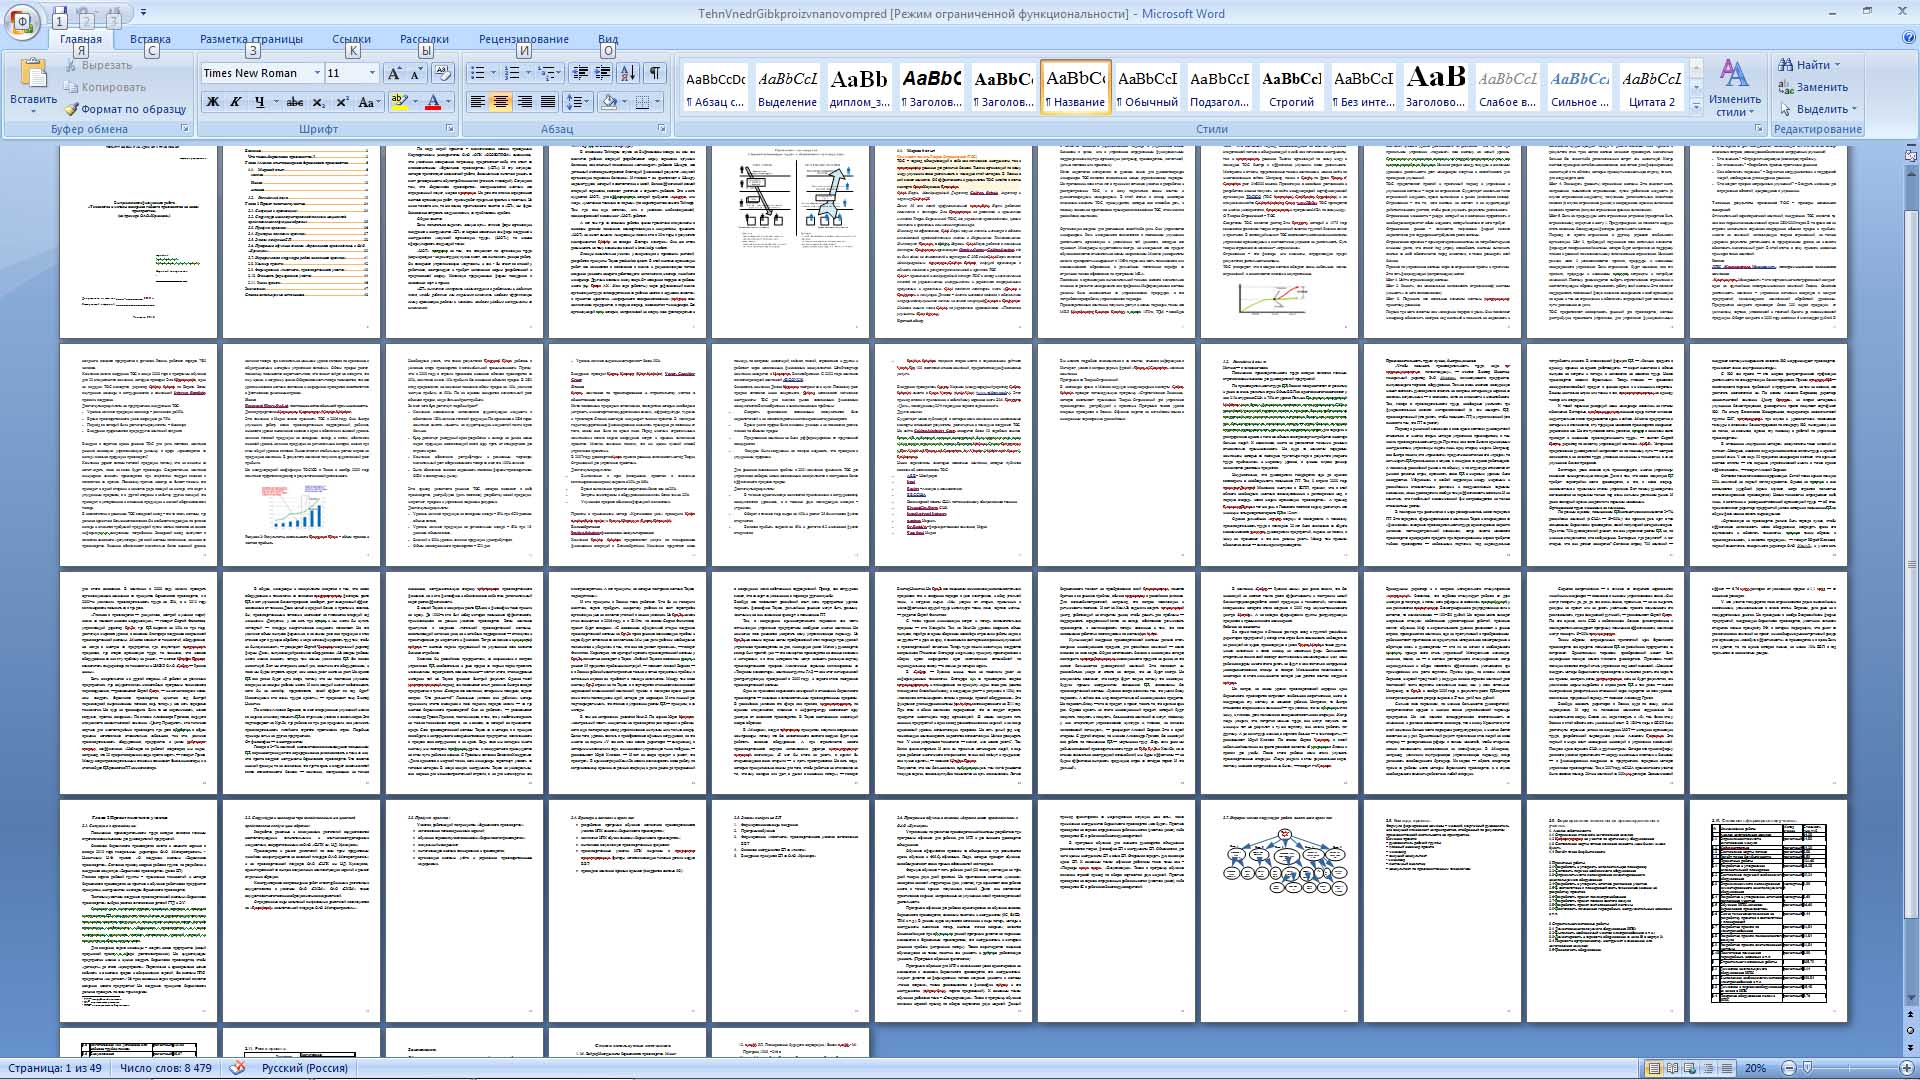Click the bulleted list icon

click(478, 73)
